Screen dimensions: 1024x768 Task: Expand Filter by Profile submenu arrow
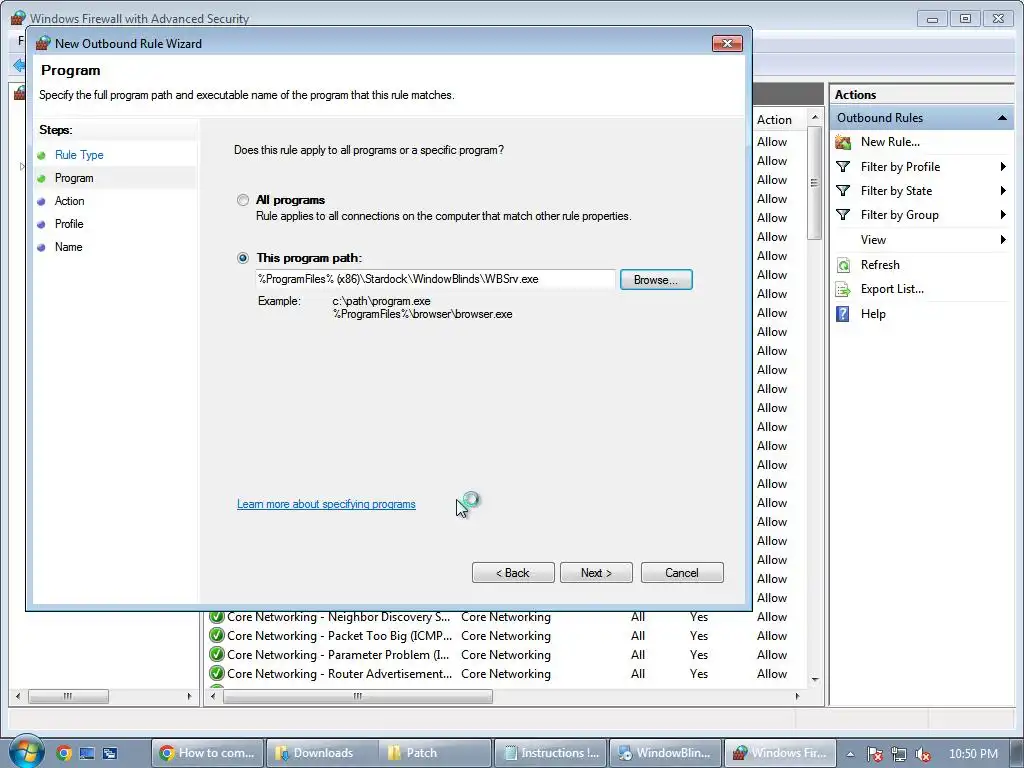(x=1003, y=167)
